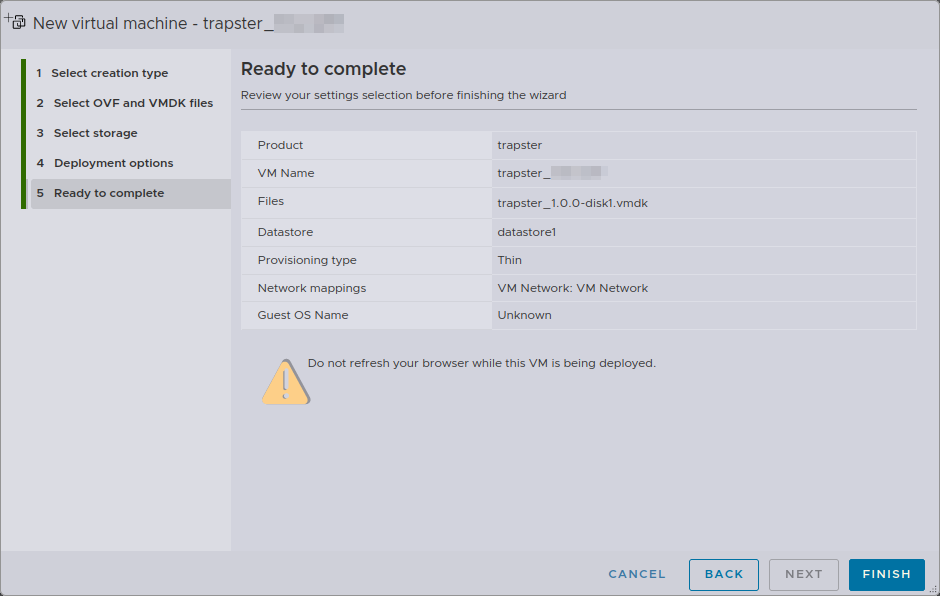Viewport: 940px width, 596px height.
Task: Click the Ready to complete heading
Action: pos(323,69)
